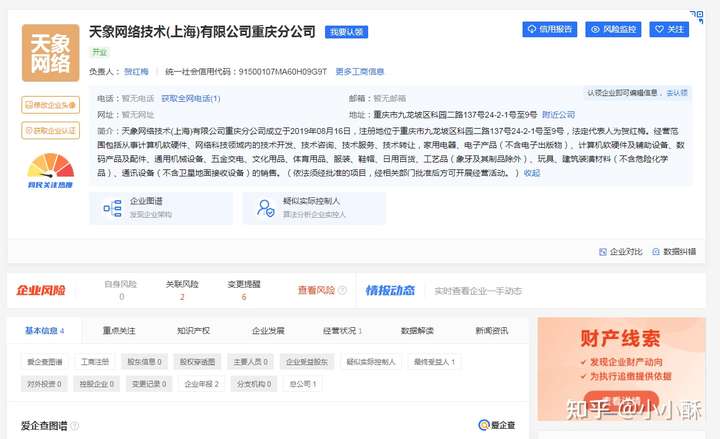Screen dimensions: 720x439
Task: Select the 爱企查图谱 tag
Action: [x=45, y=362]
